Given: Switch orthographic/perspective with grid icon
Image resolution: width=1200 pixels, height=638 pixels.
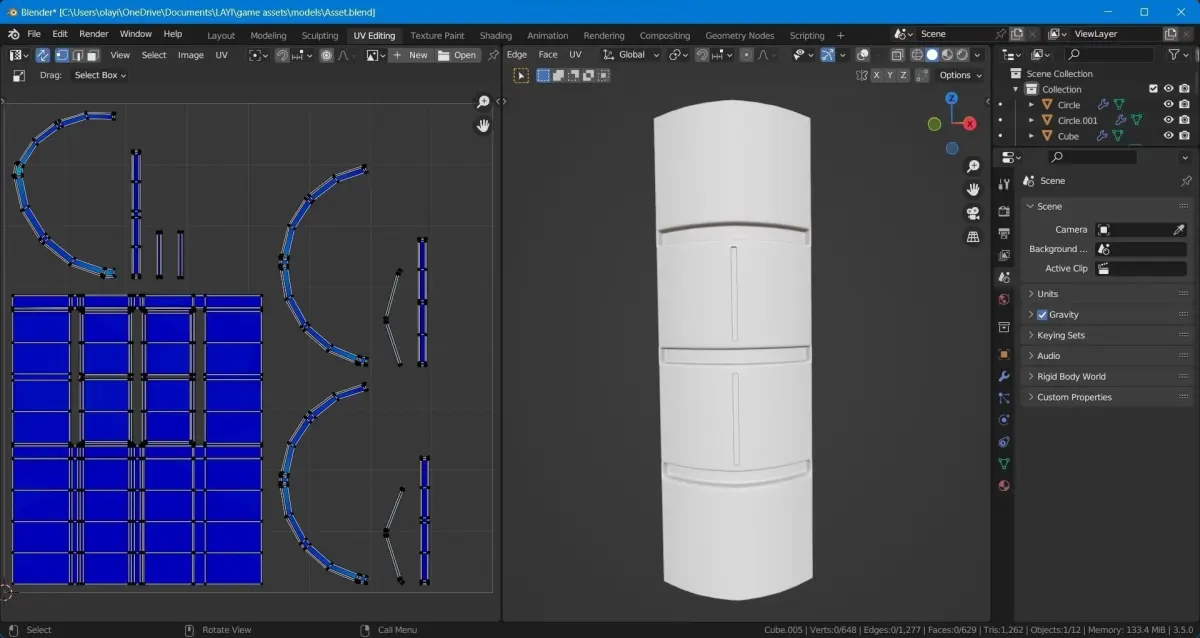Looking at the screenshot, I should (973, 237).
